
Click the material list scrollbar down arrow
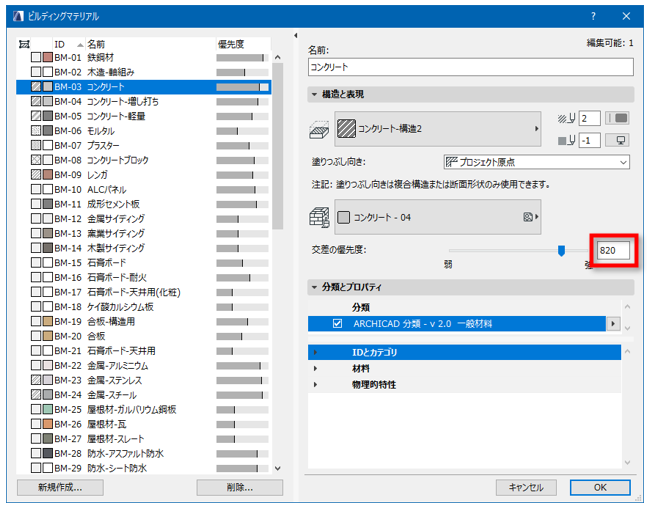tap(278, 468)
